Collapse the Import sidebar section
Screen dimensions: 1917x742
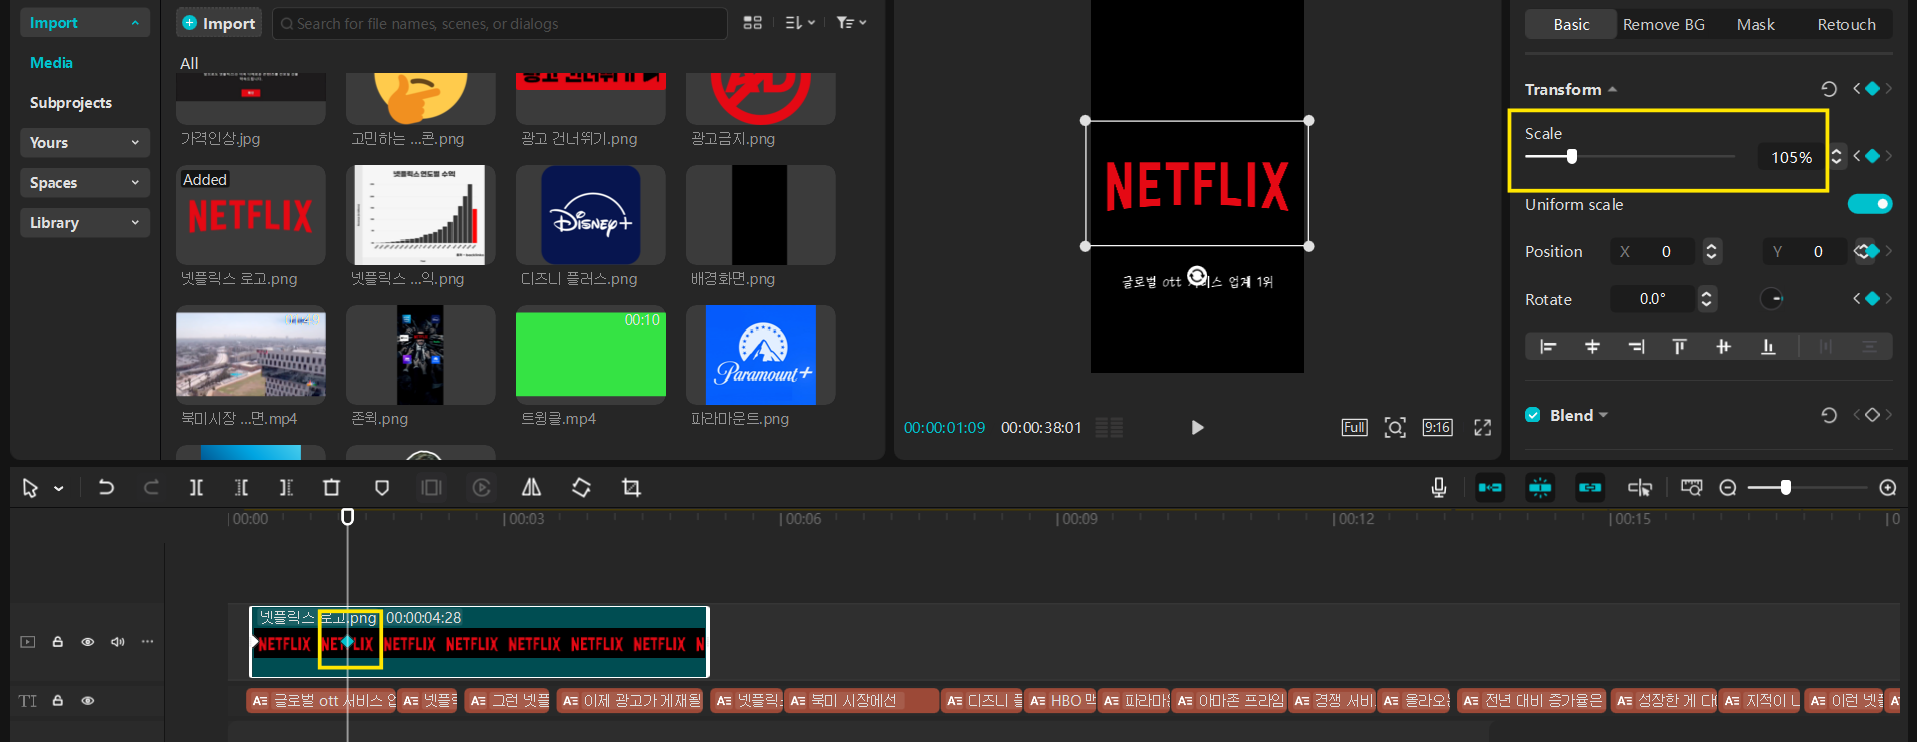tap(135, 23)
